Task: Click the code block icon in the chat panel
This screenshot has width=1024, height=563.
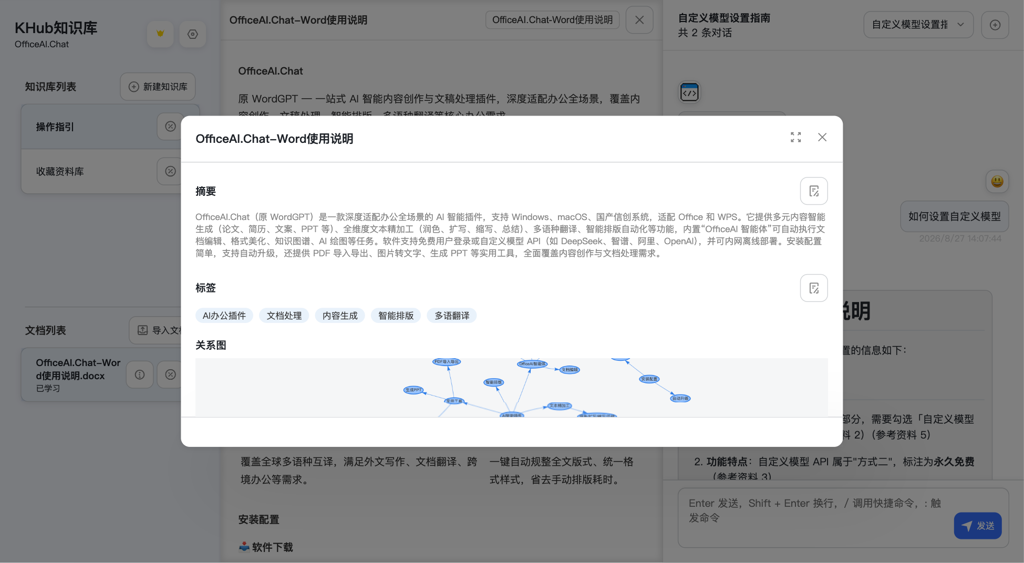Action: 690,93
